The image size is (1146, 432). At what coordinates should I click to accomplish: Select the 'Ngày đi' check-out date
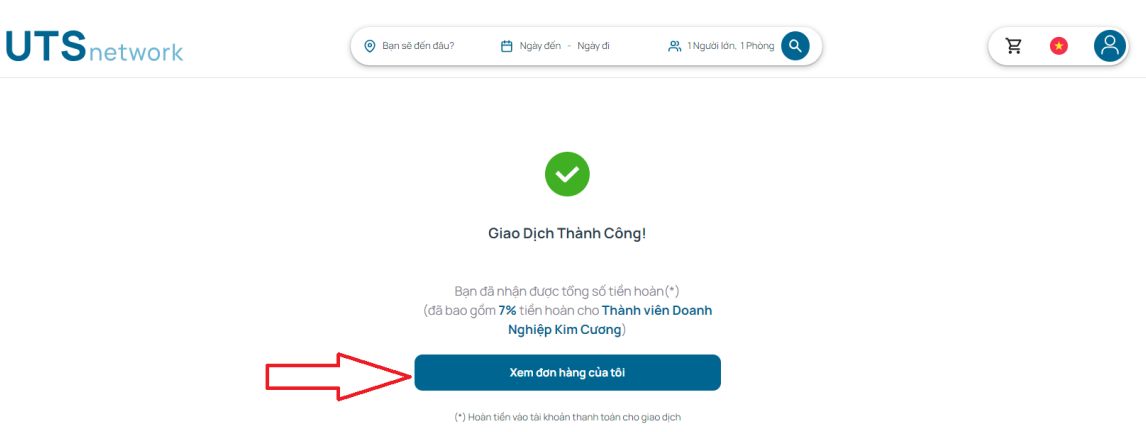(x=593, y=46)
